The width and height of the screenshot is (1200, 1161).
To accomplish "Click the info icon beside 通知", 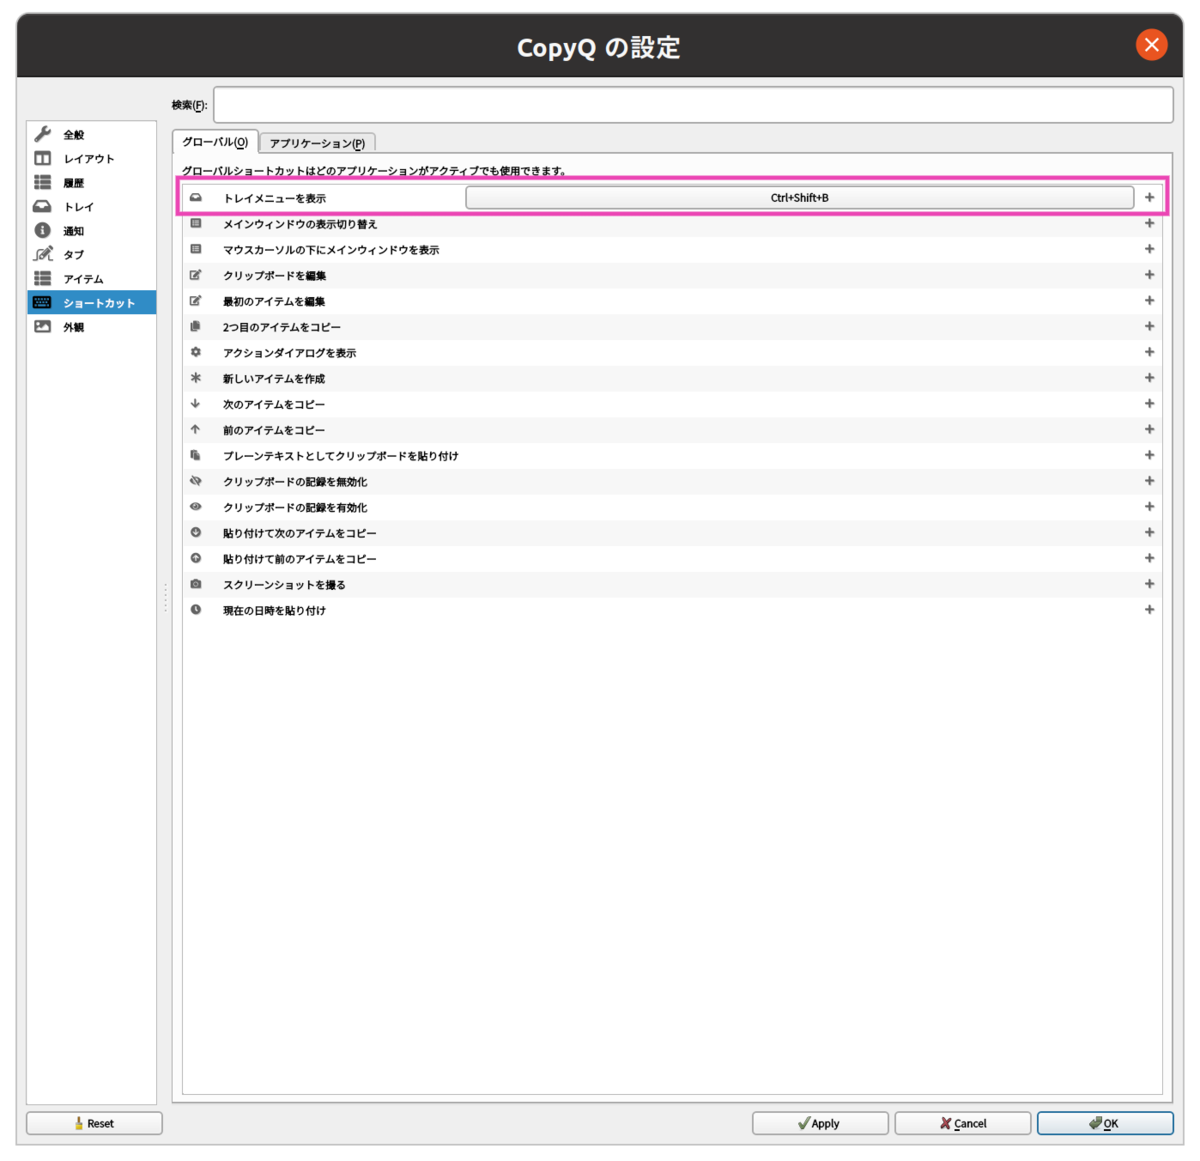I will coord(43,230).
